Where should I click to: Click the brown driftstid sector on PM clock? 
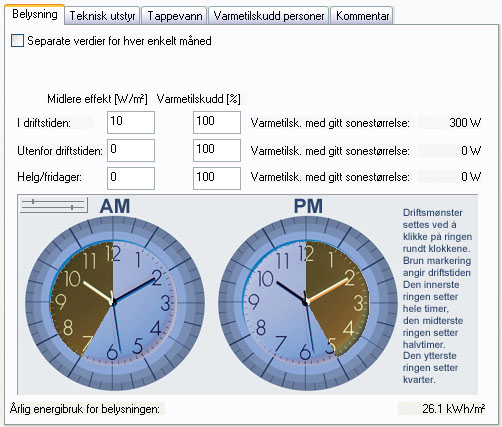click(x=337, y=300)
